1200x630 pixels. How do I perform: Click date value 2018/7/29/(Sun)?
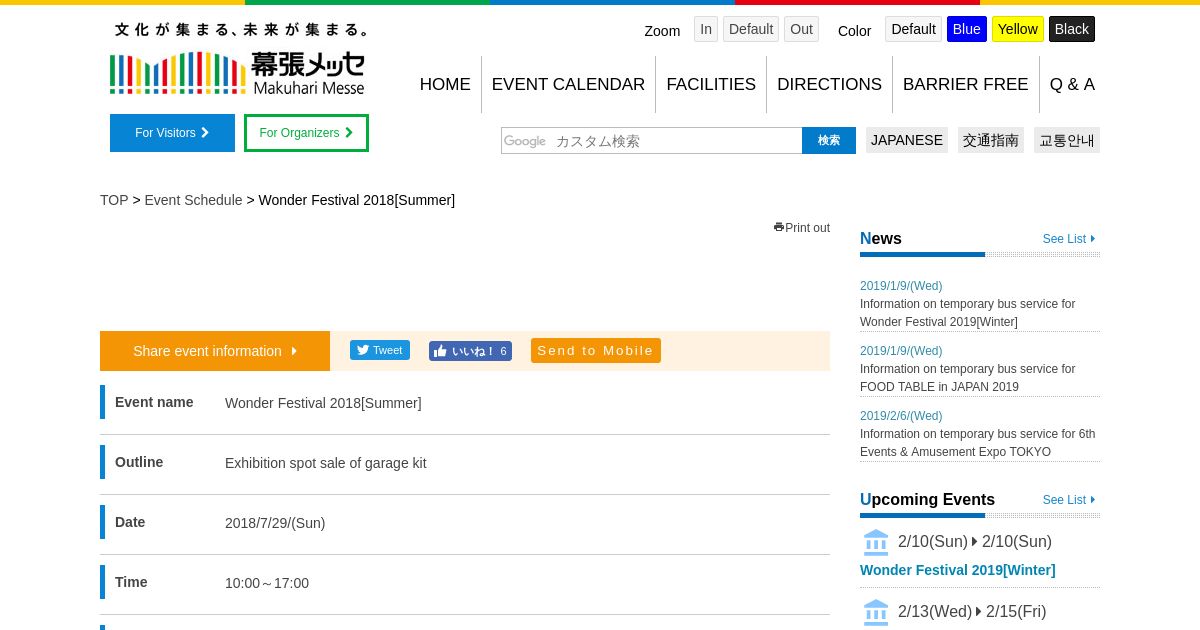(x=275, y=523)
